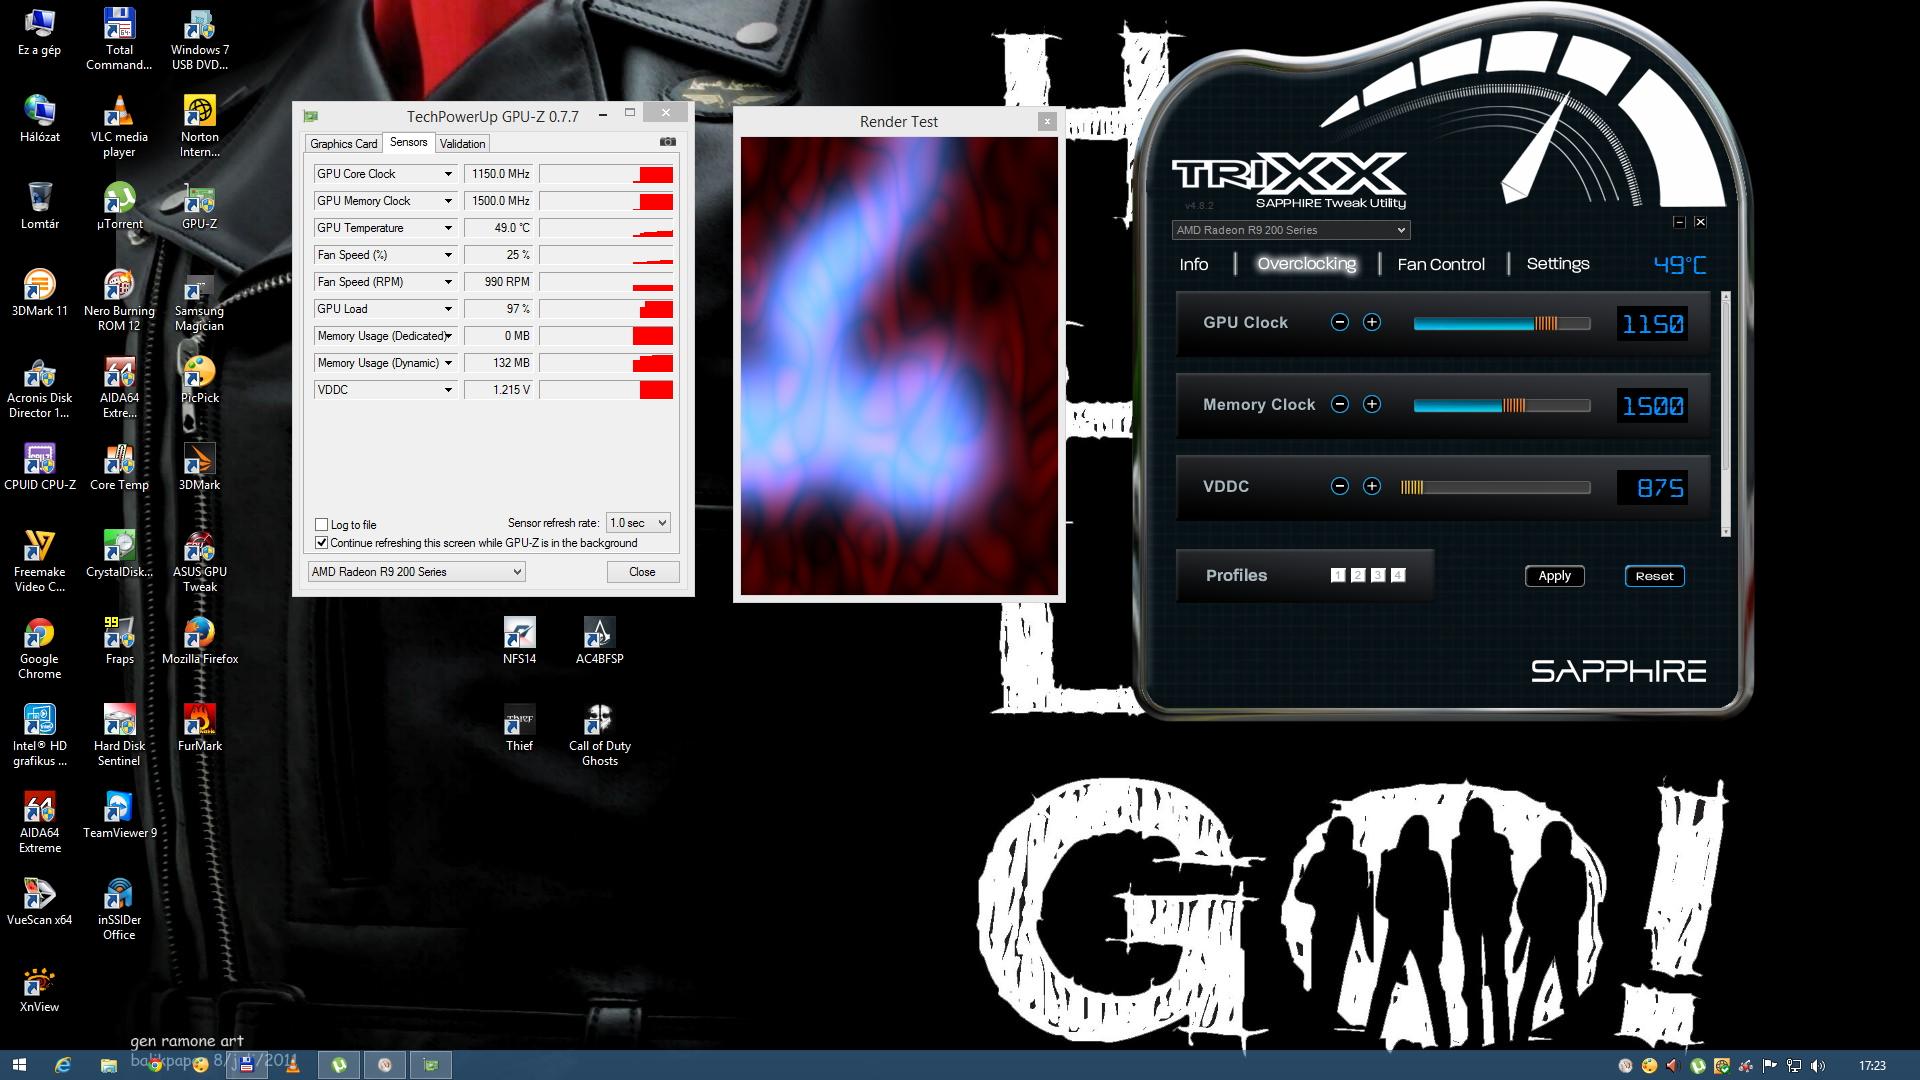The height and width of the screenshot is (1080, 1920).
Task: Open the Sensor refresh rate dropdown
Action: coord(638,523)
